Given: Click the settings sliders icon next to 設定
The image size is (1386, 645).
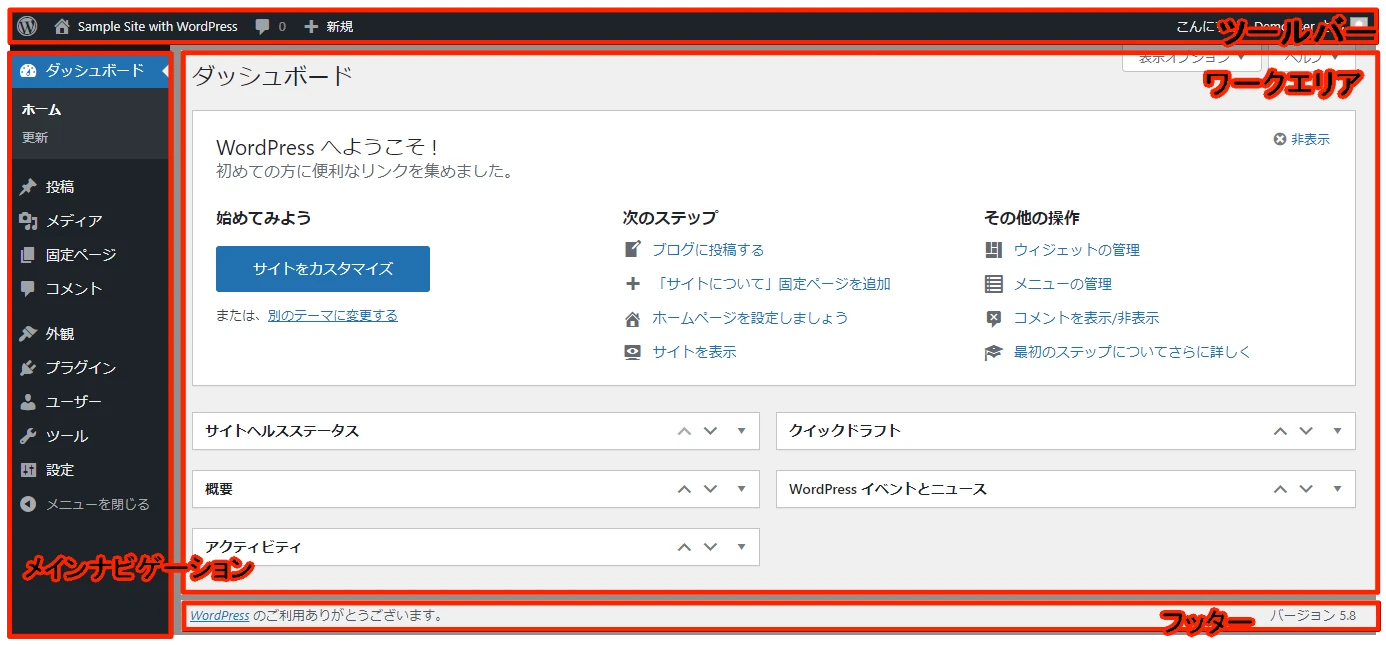Looking at the screenshot, I should point(28,470).
